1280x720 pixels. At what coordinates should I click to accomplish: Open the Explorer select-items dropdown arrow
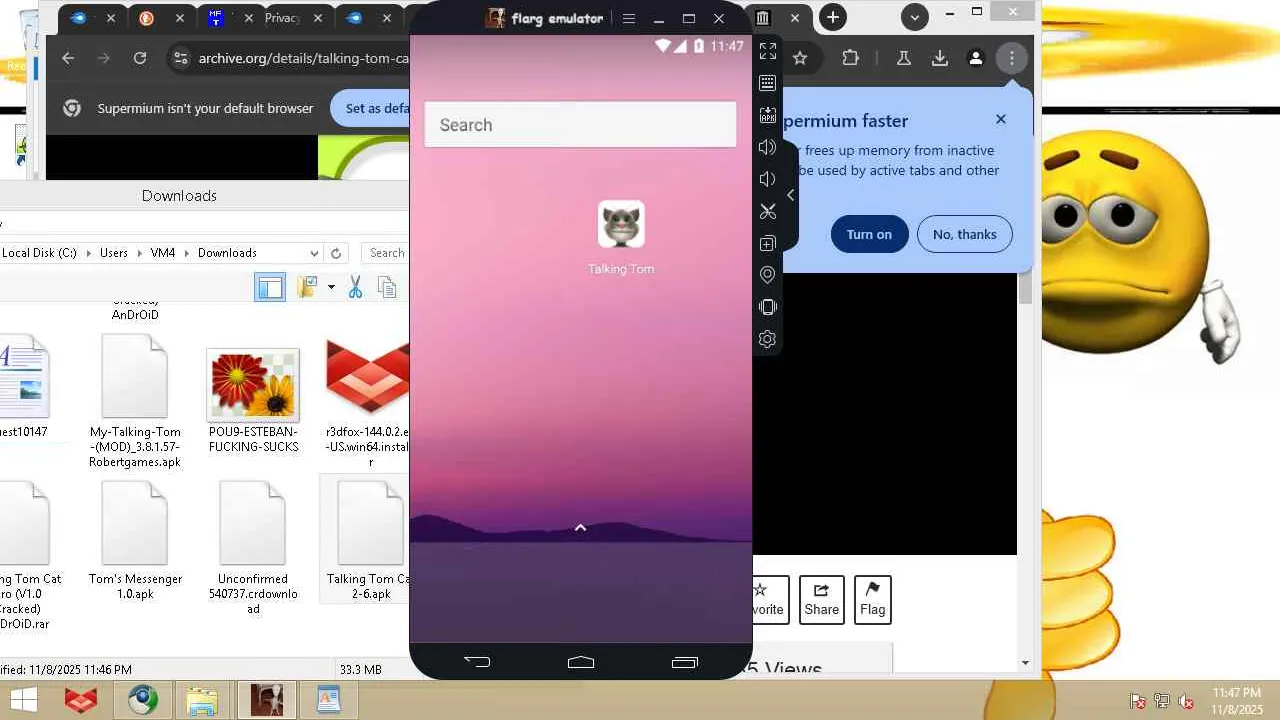pos(331,288)
